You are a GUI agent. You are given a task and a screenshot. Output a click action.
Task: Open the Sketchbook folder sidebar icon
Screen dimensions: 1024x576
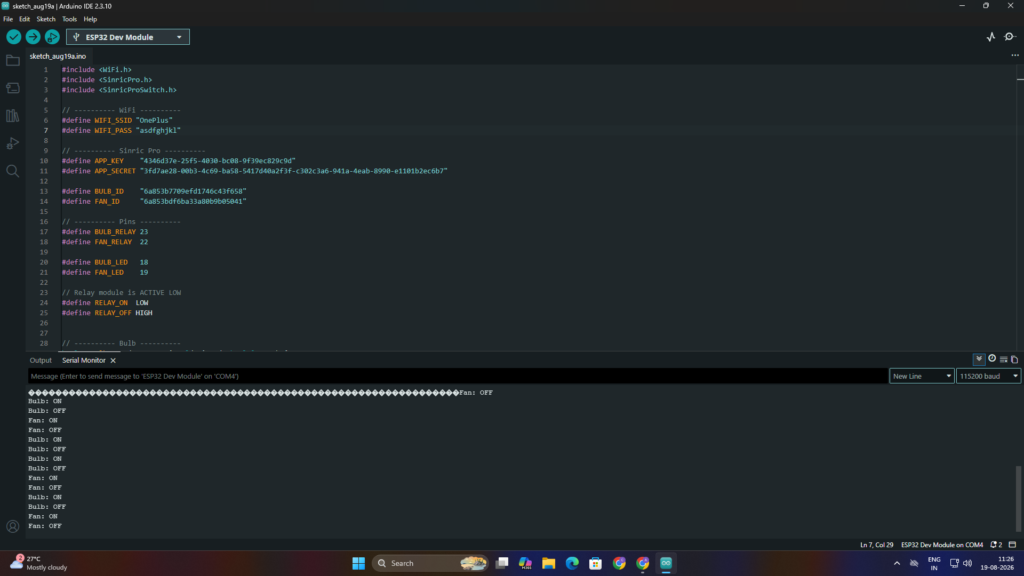point(12,61)
